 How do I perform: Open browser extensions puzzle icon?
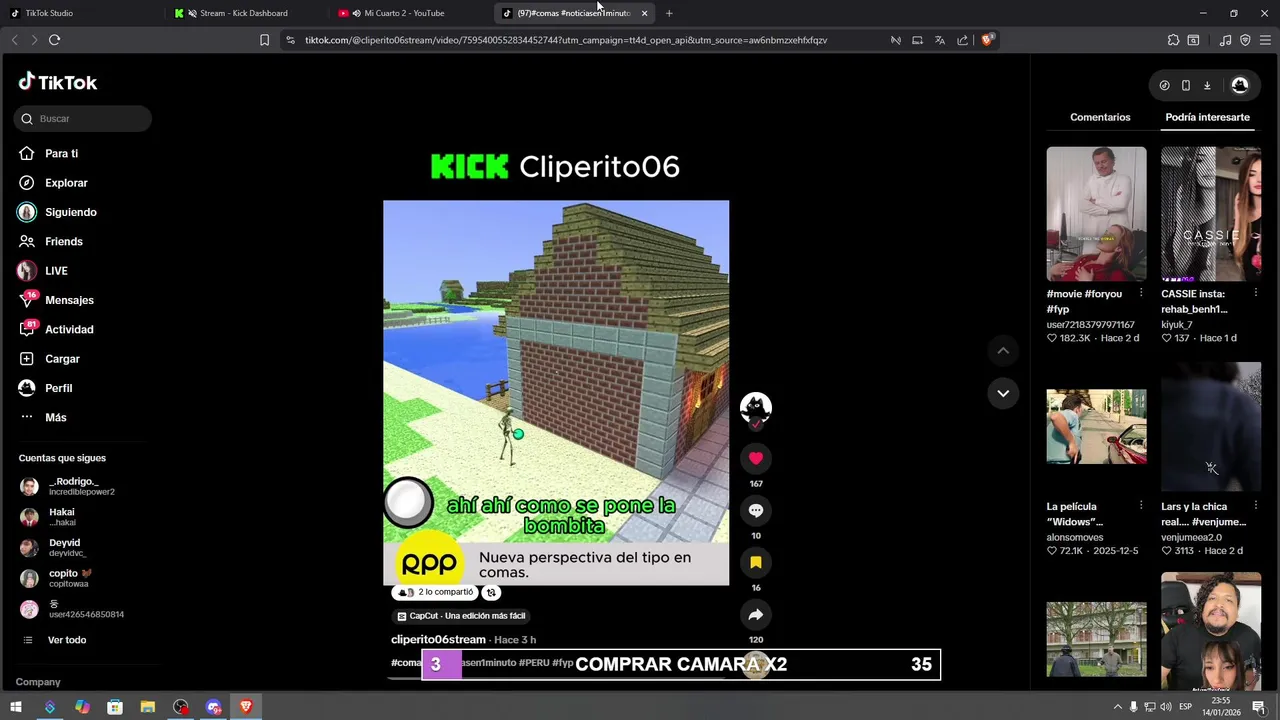1173,40
